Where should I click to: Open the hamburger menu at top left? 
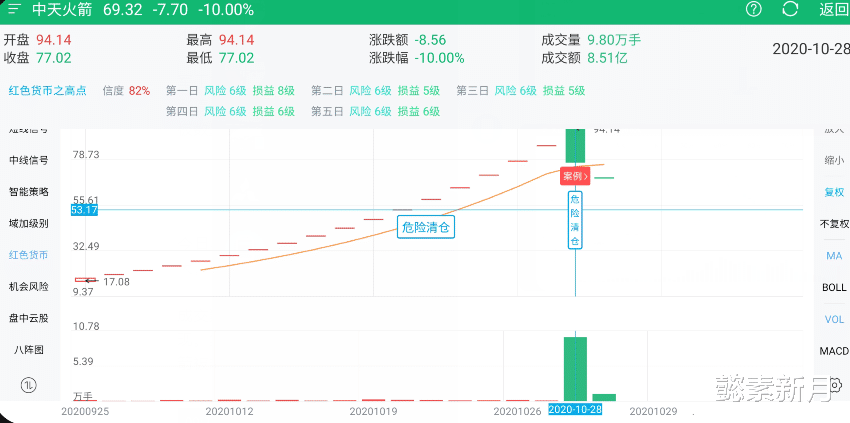tap(14, 10)
